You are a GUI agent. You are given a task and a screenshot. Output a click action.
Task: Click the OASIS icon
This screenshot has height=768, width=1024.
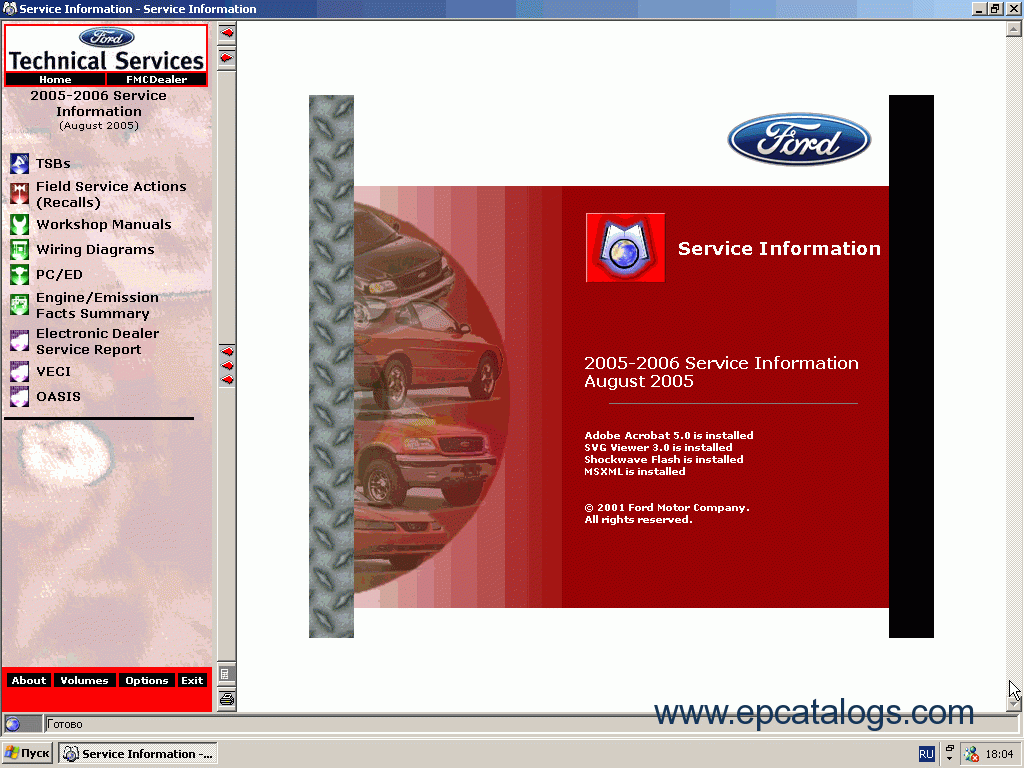tap(20, 396)
